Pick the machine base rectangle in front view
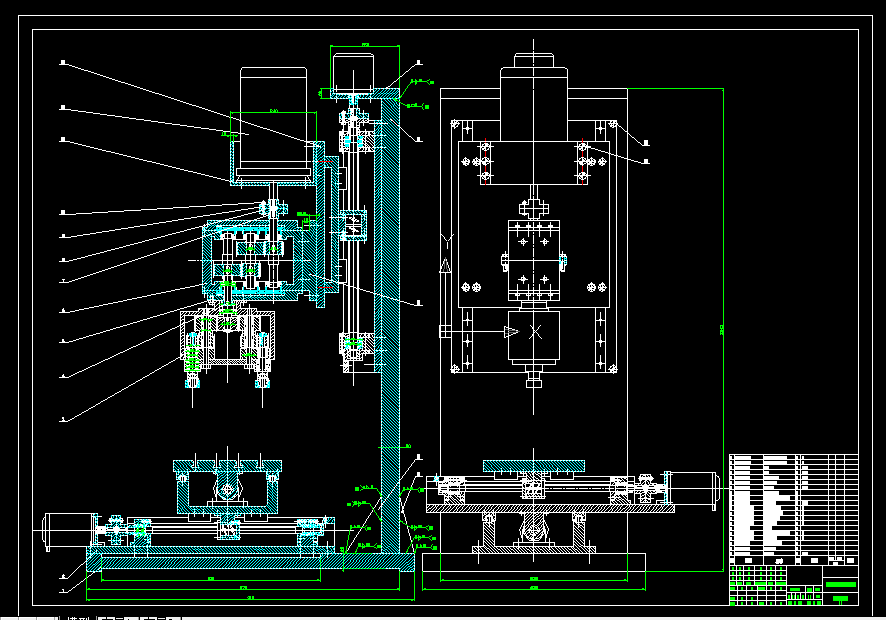 534,562
